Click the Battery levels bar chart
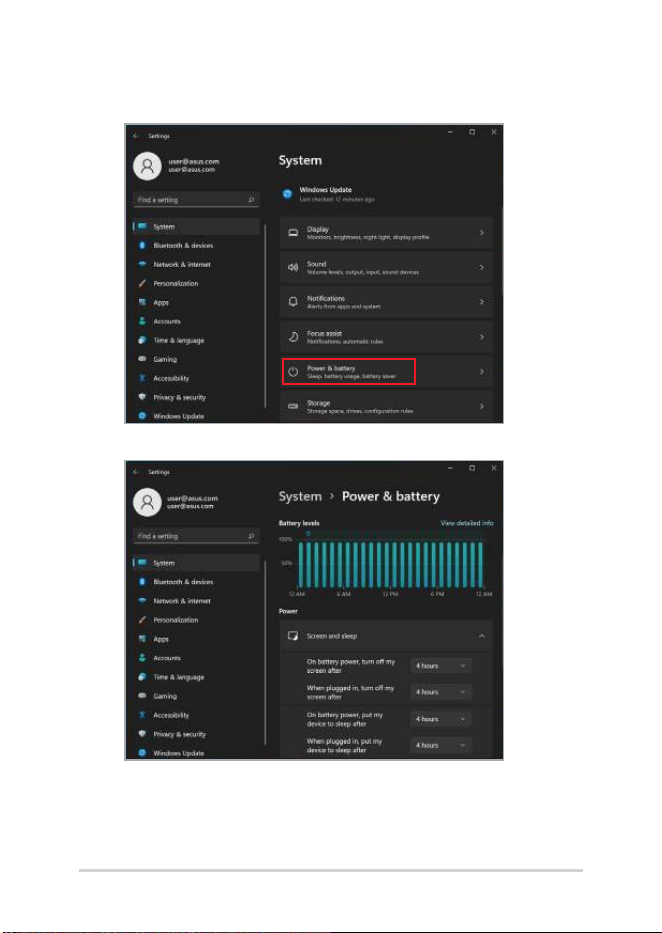The width and height of the screenshot is (662, 933). tap(391, 564)
